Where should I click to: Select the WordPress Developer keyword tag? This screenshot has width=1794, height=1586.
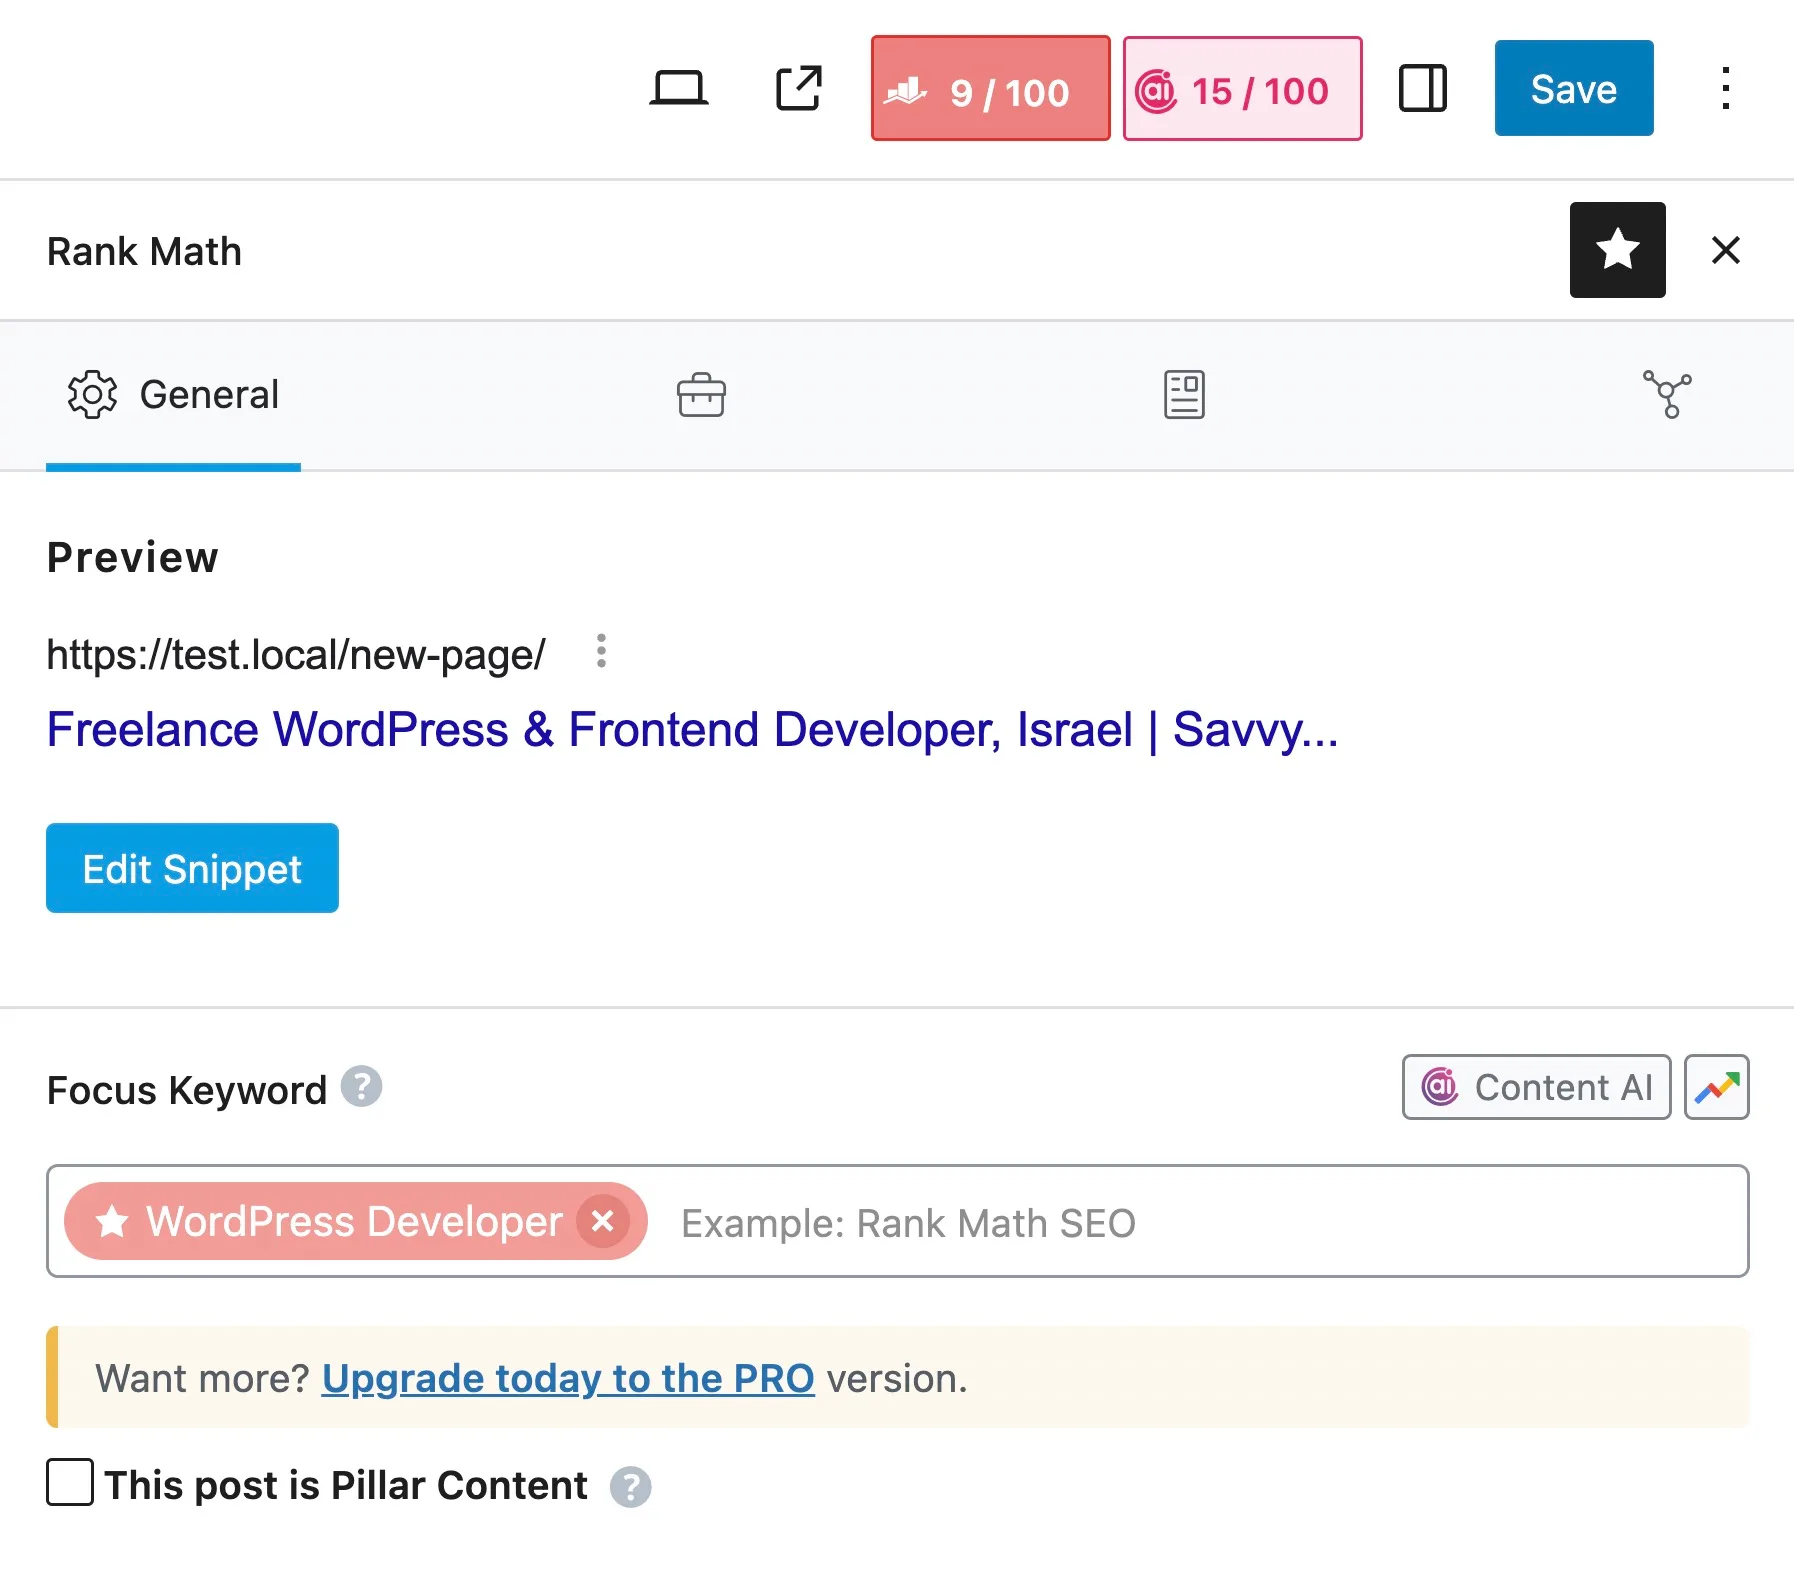coord(355,1221)
